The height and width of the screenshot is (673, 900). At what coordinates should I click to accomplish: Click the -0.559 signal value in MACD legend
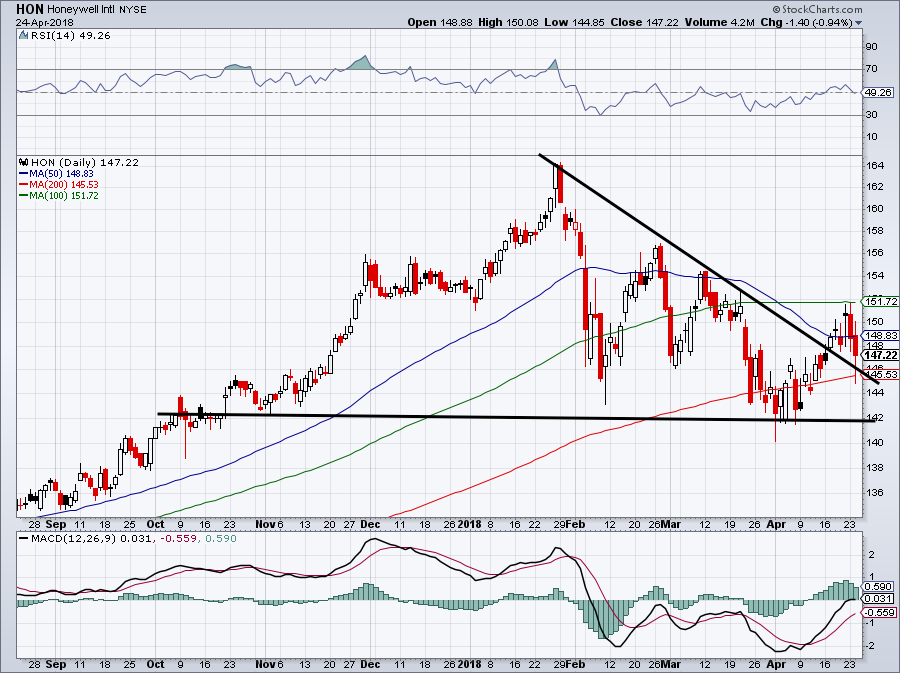coord(180,539)
